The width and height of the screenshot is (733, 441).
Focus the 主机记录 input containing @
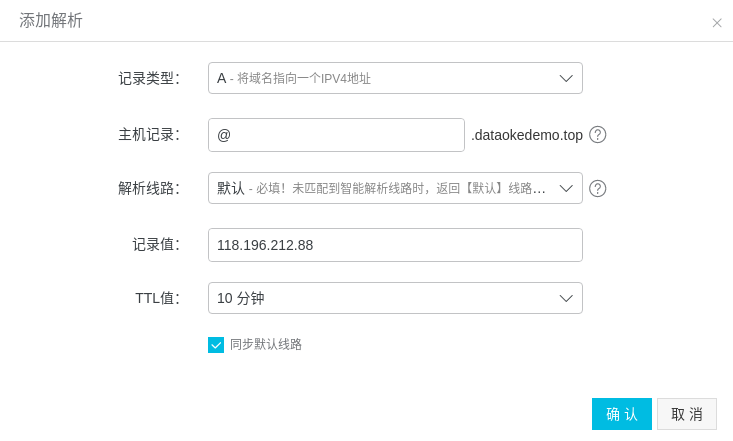click(337, 135)
